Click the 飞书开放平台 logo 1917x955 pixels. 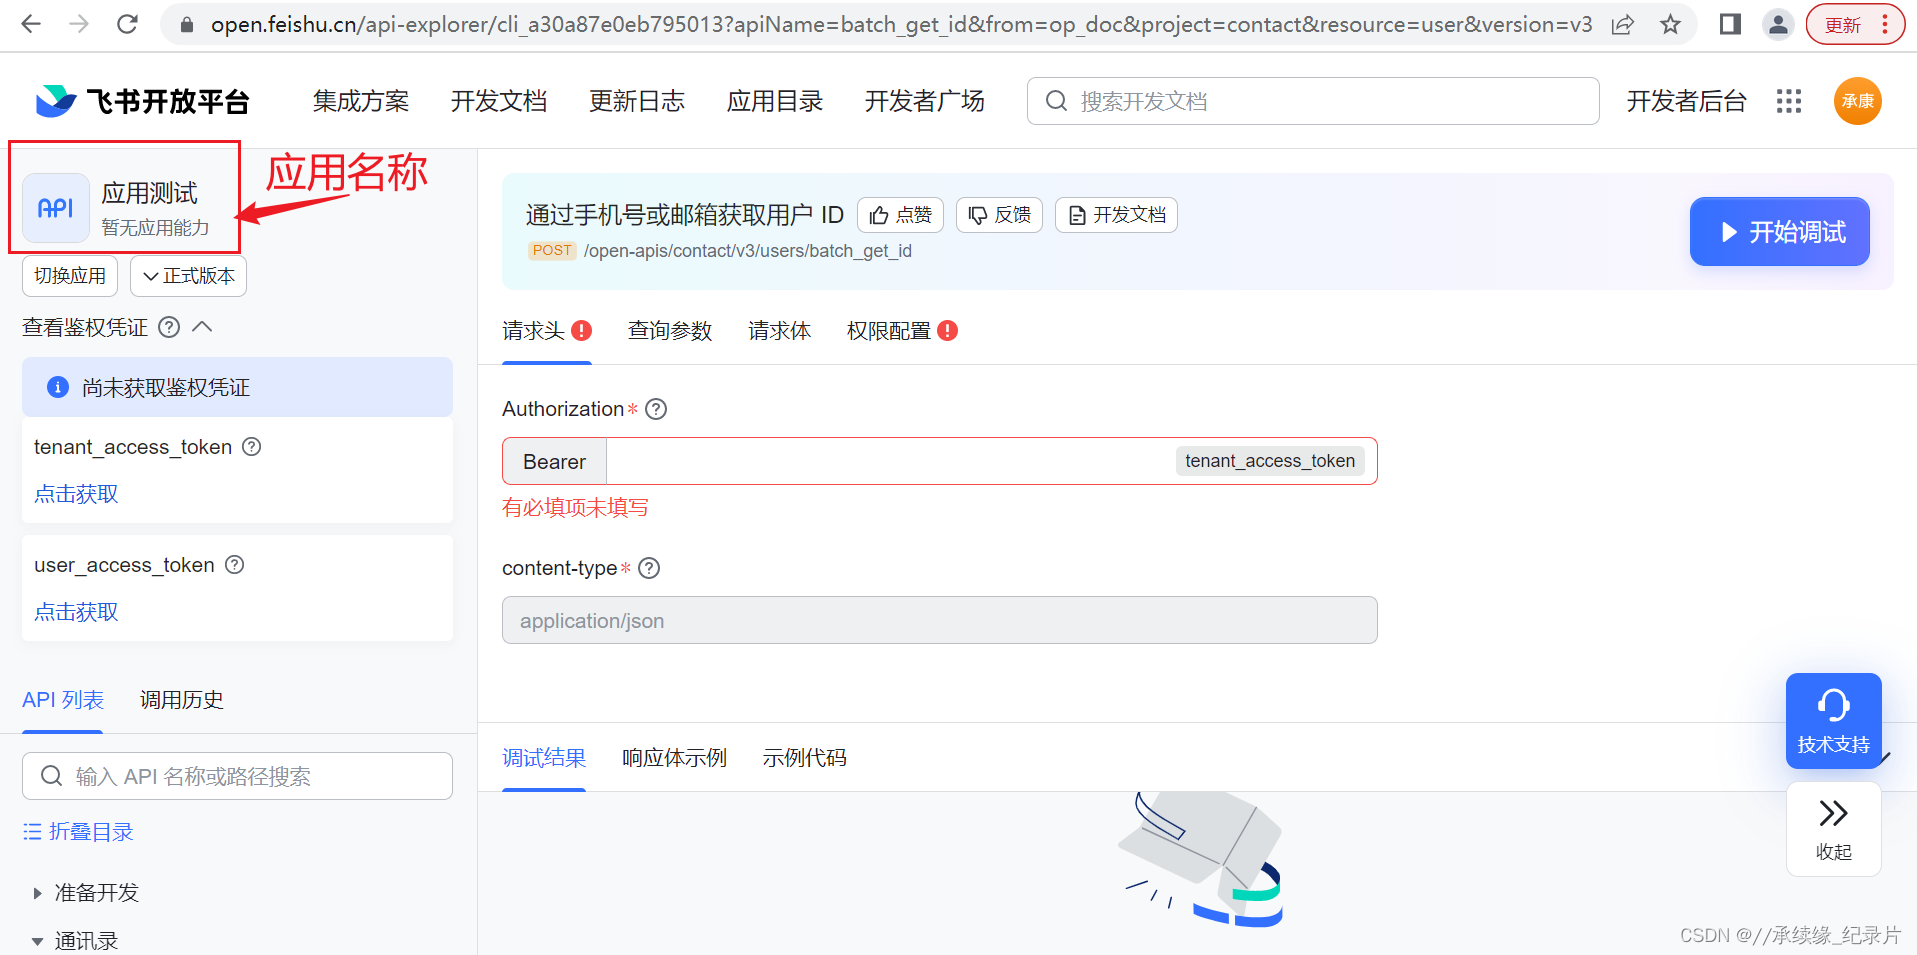click(142, 101)
